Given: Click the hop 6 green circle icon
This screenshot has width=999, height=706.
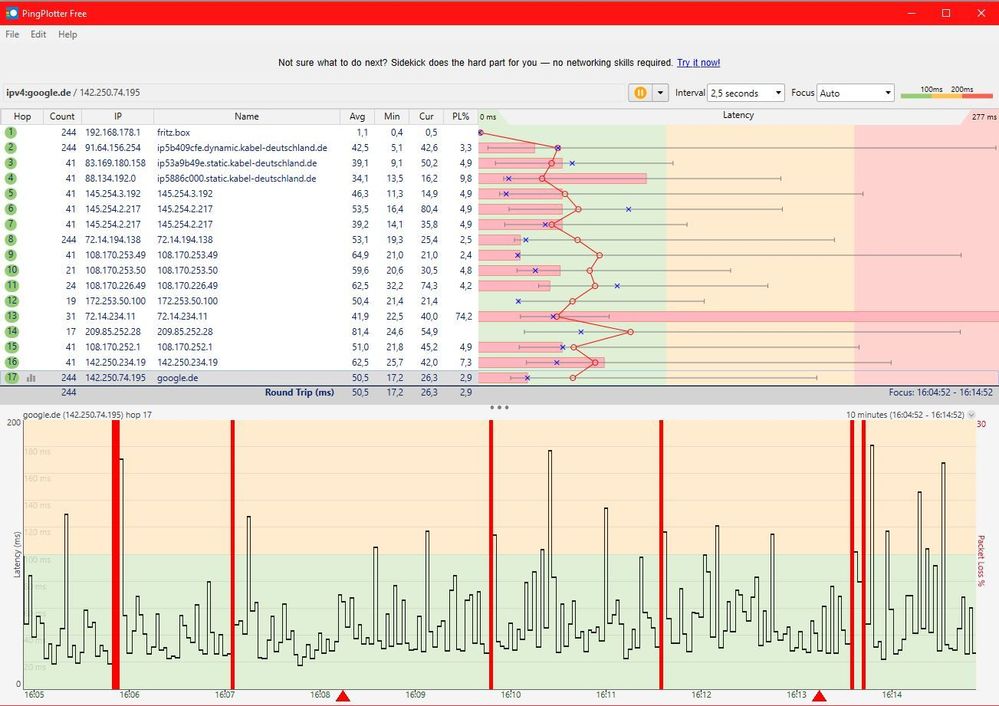Looking at the screenshot, I should (11, 209).
